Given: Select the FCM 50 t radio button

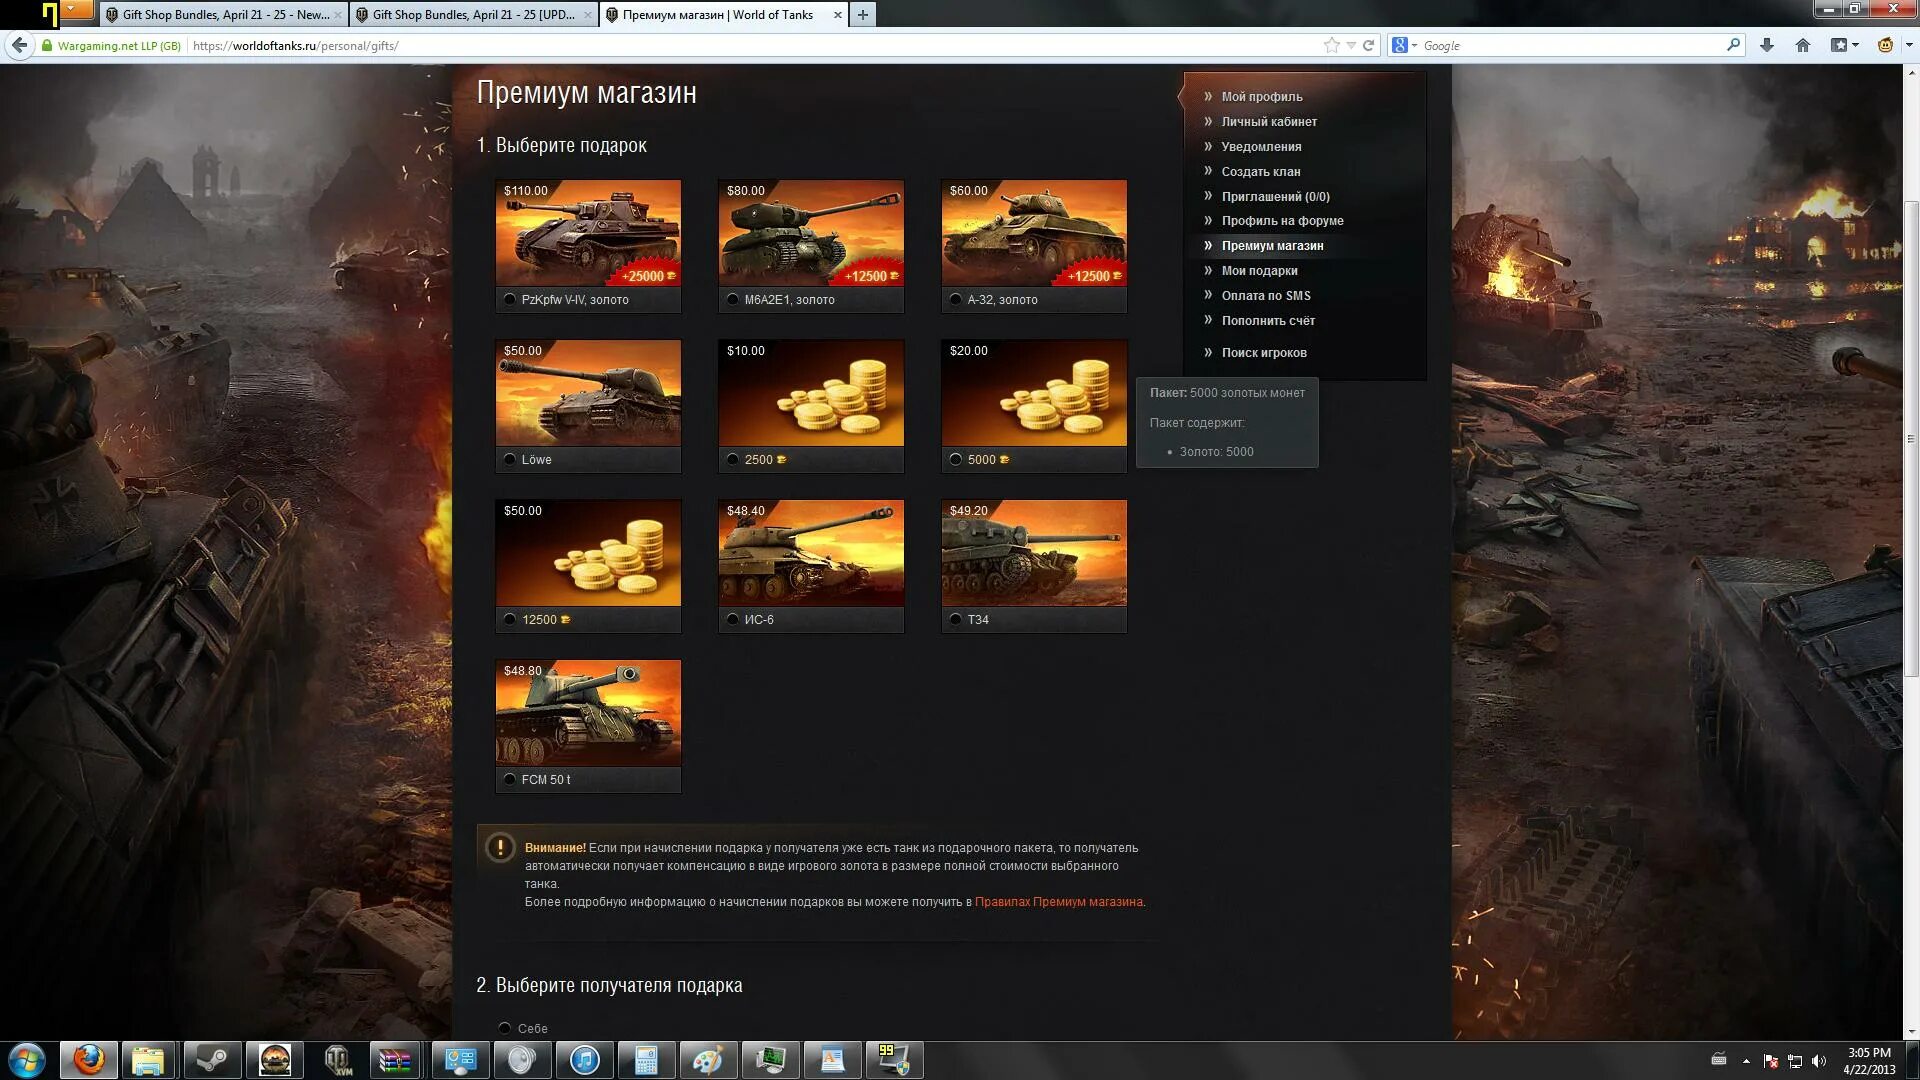Looking at the screenshot, I should click(510, 780).
